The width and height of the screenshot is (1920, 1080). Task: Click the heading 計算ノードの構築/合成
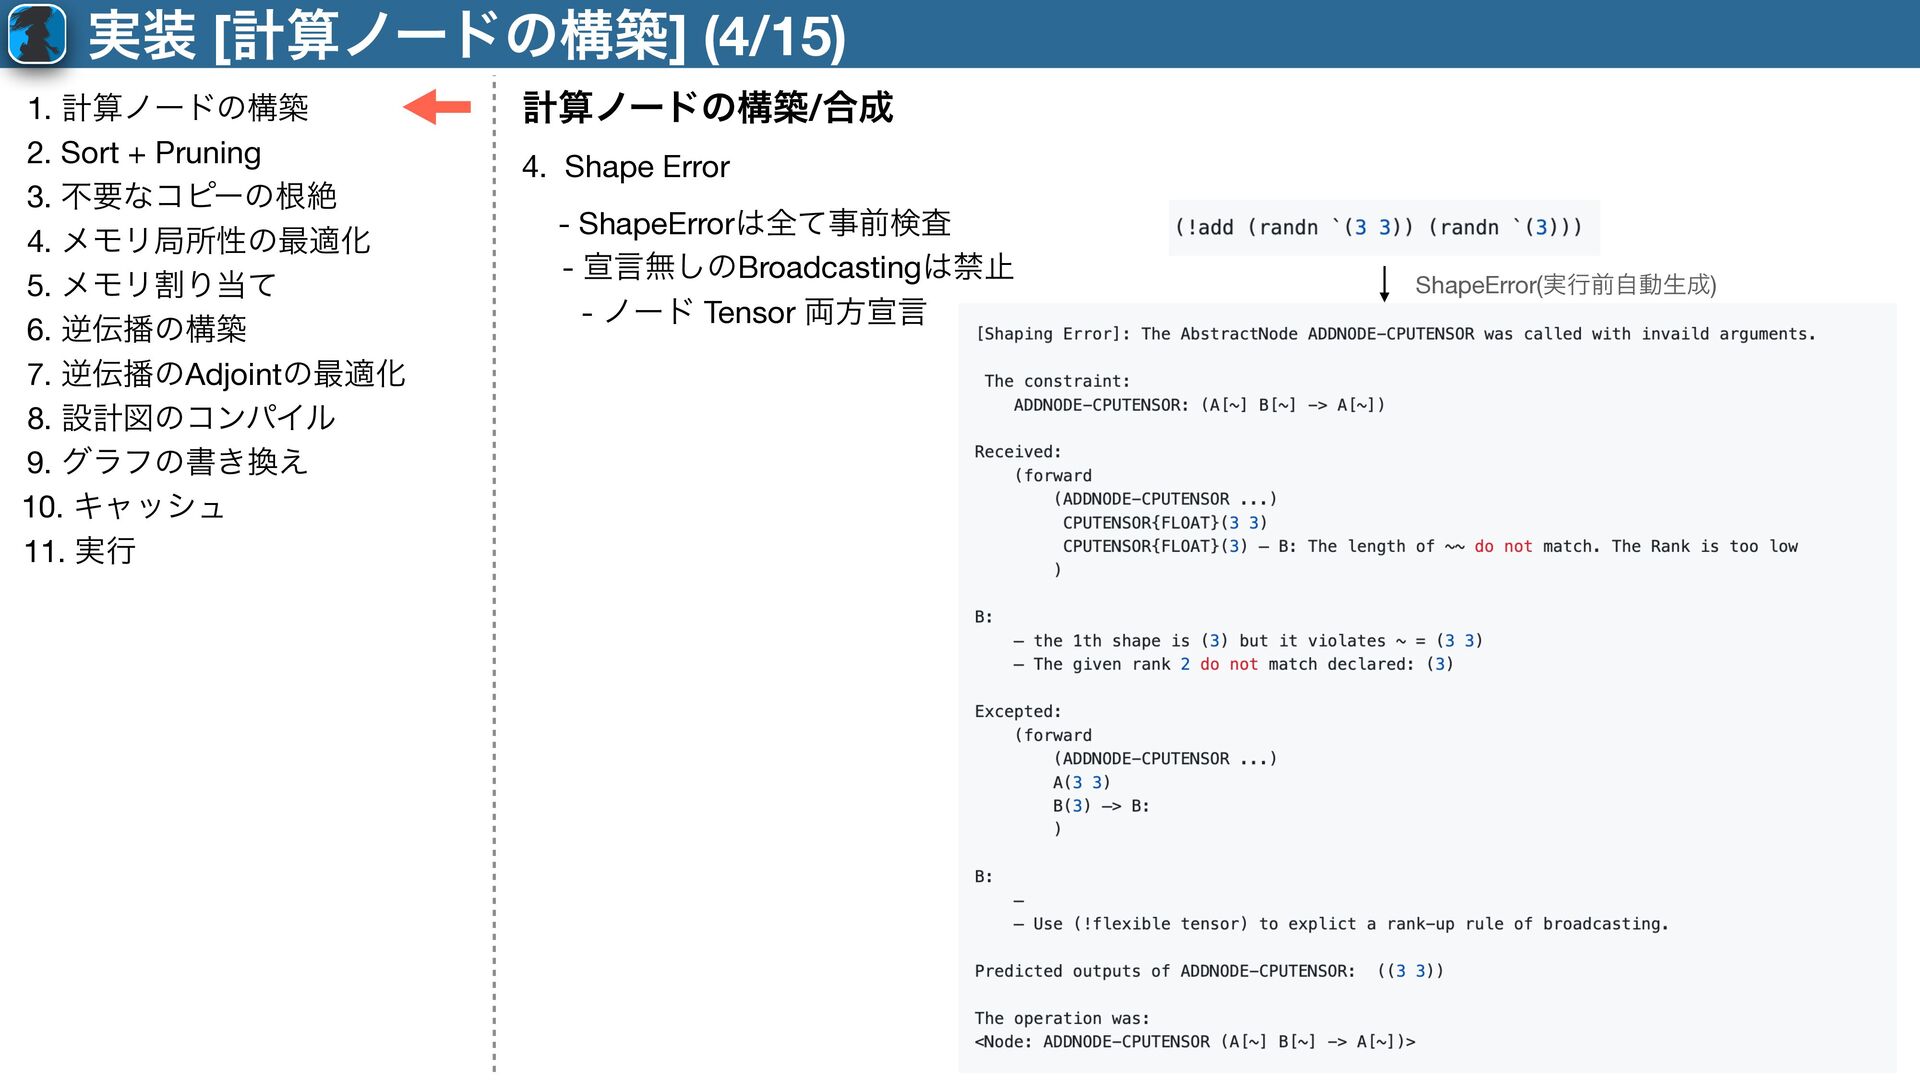pyautogui.click(x=707, y=107)
